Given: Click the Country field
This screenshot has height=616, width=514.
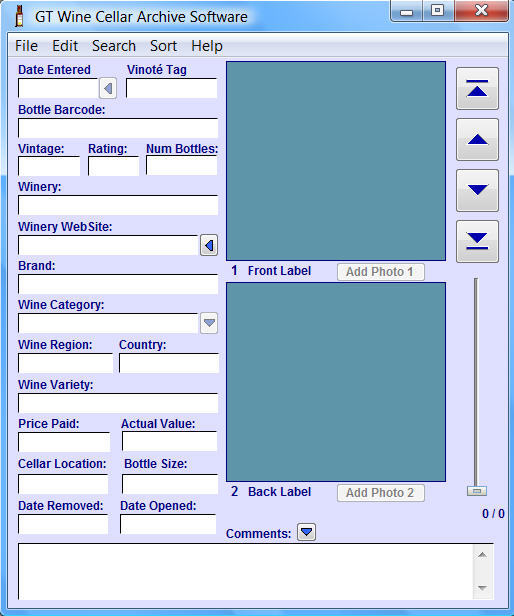Looking at the screenshot, I should coord(169,363).
